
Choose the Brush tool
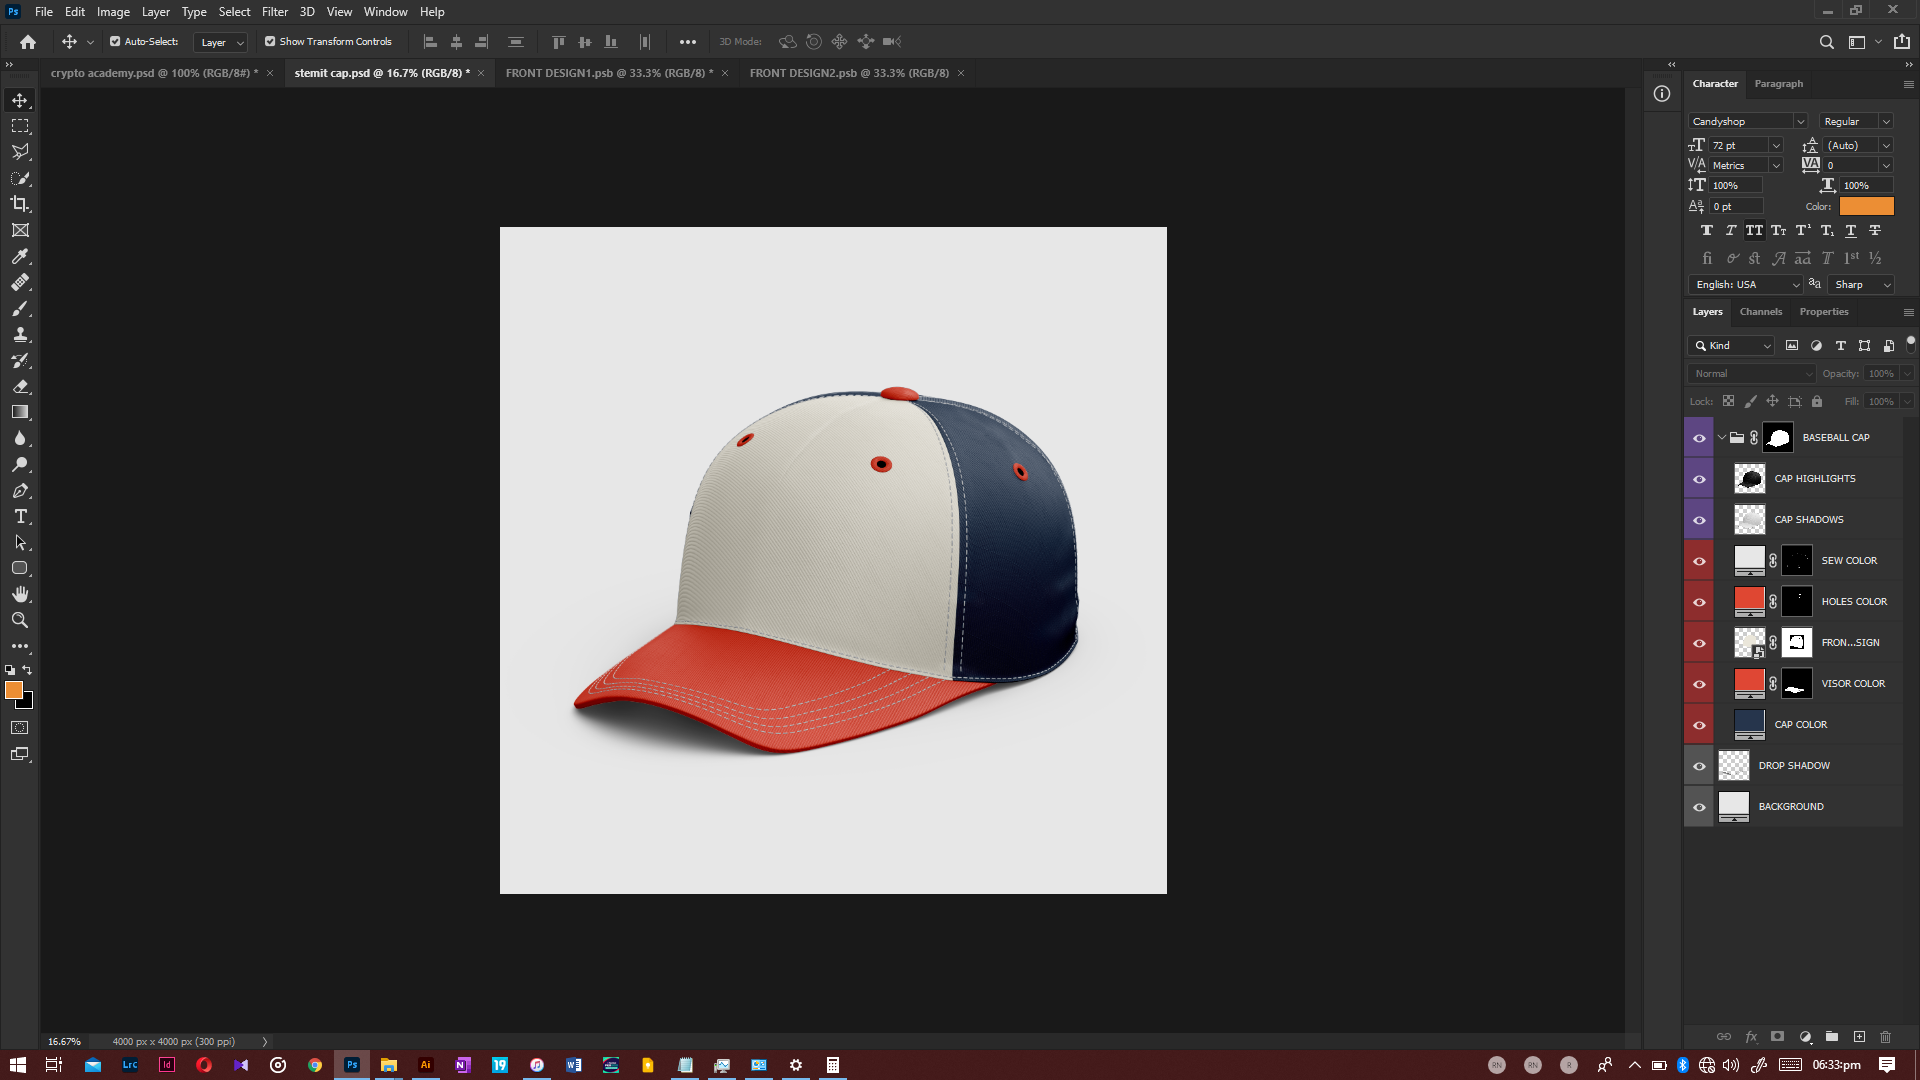[x=20, y=309]
